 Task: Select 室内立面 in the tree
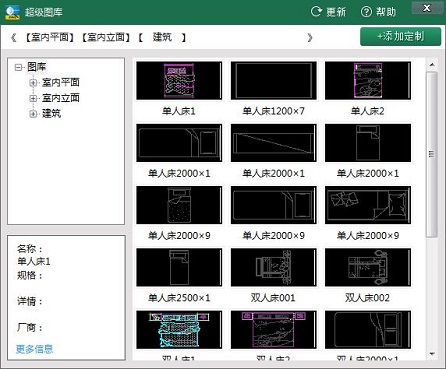[x=60, y=98]
